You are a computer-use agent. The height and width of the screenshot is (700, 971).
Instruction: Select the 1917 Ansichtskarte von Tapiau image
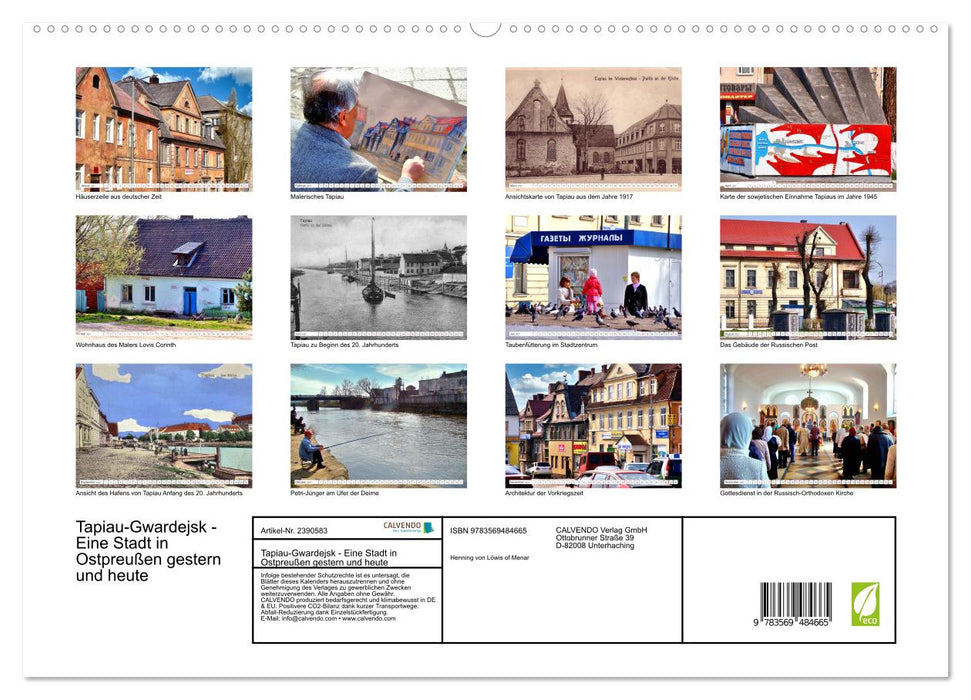(593, 129)
